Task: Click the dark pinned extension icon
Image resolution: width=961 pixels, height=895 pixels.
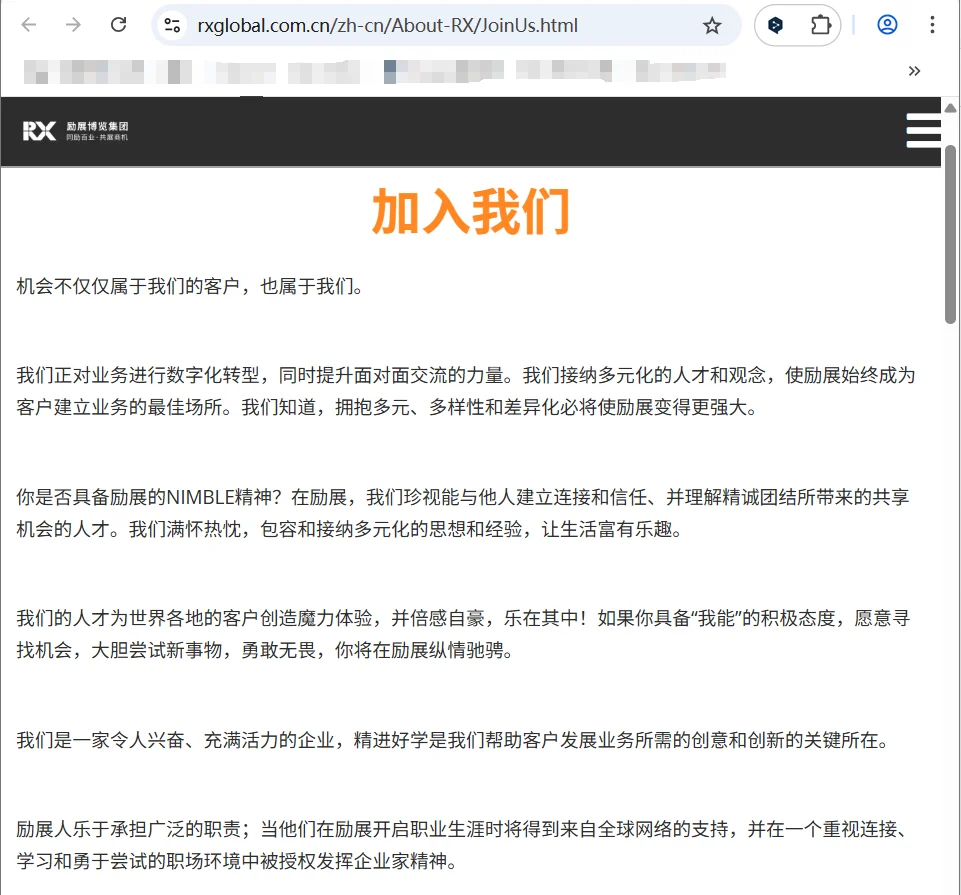Action: (x=777, y=25)
